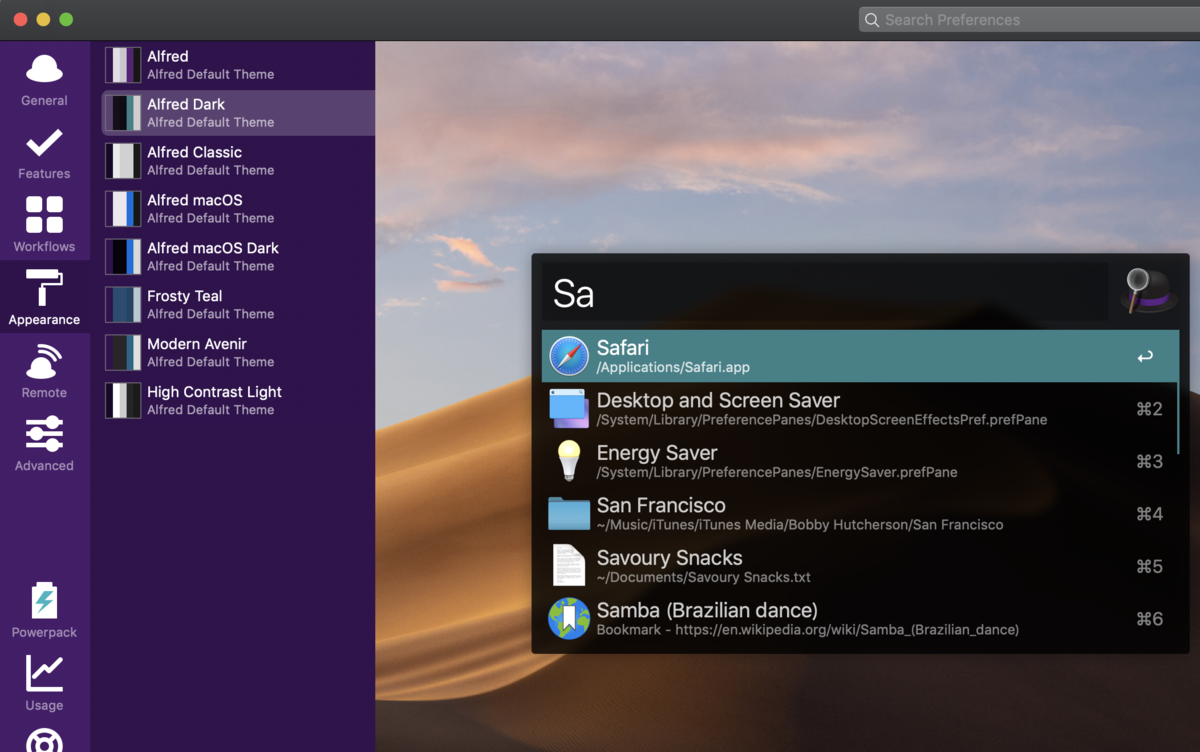Click the Samba bookmark globe icon
This screenshot has height=752, width=1200.
(569, 619)
